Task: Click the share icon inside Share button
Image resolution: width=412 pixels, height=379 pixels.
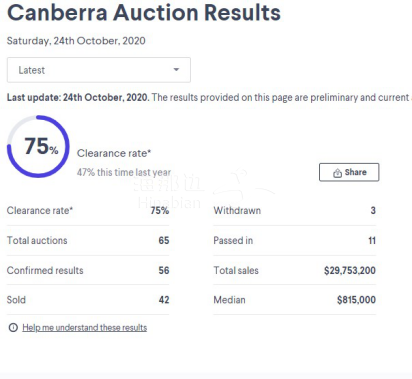Action: click(x=337, y=173)
